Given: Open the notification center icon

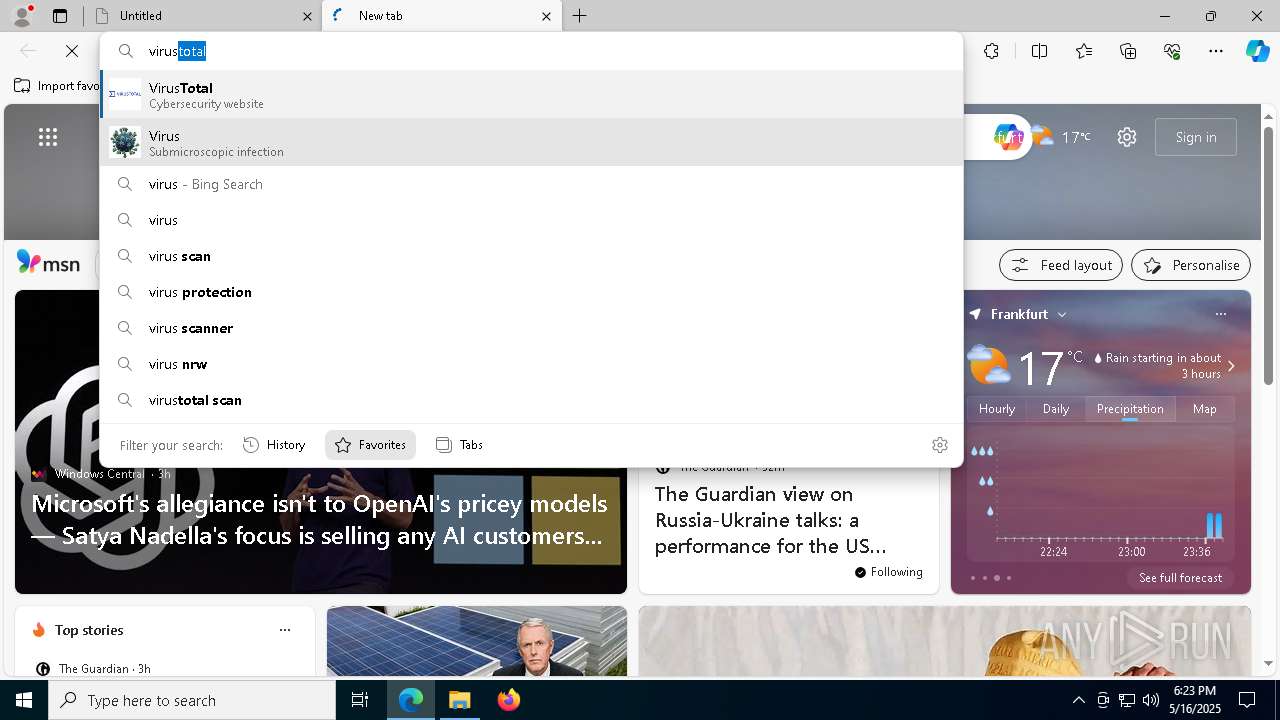Looking at the screenshot, I should click(1247, 700).
